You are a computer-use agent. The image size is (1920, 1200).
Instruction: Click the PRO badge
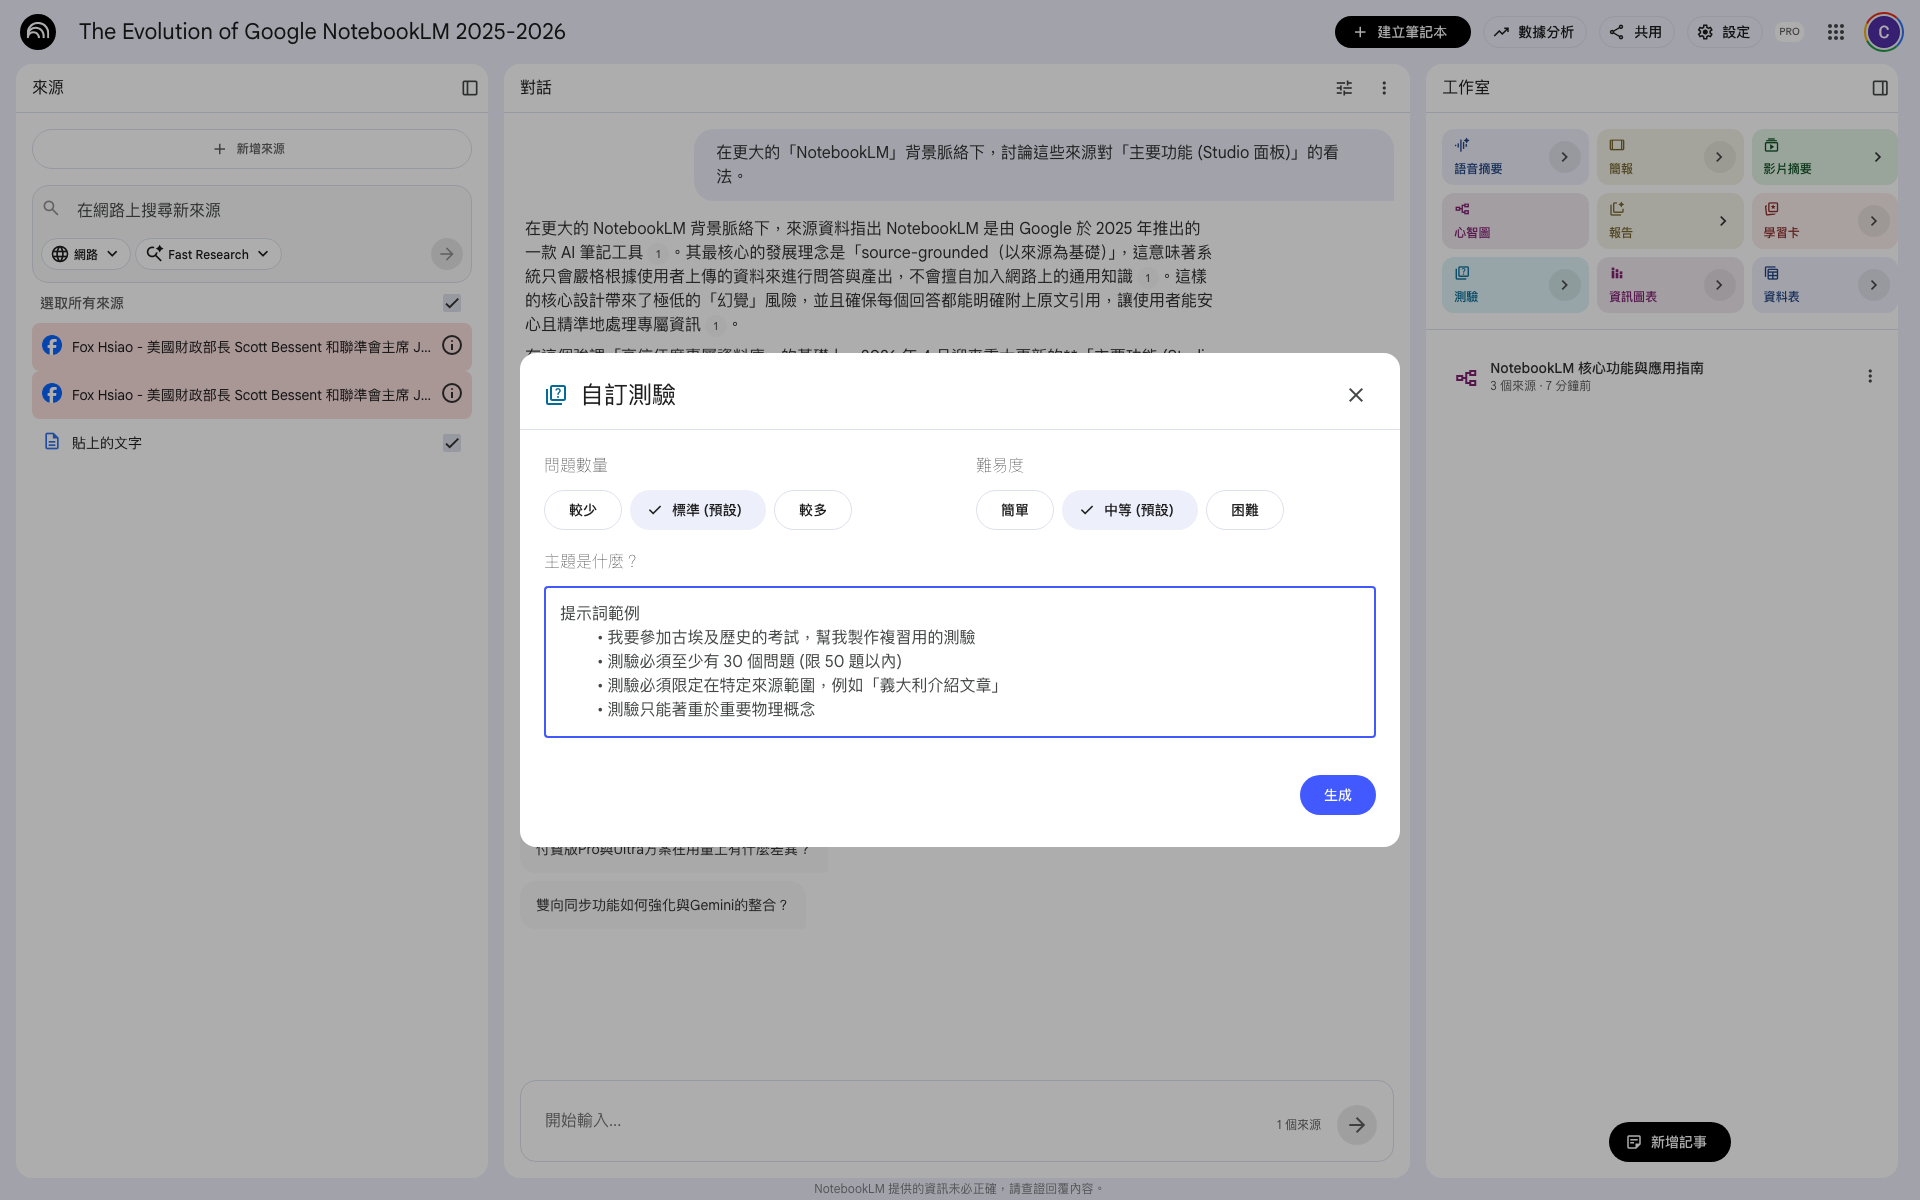[x=1789, y=32]
